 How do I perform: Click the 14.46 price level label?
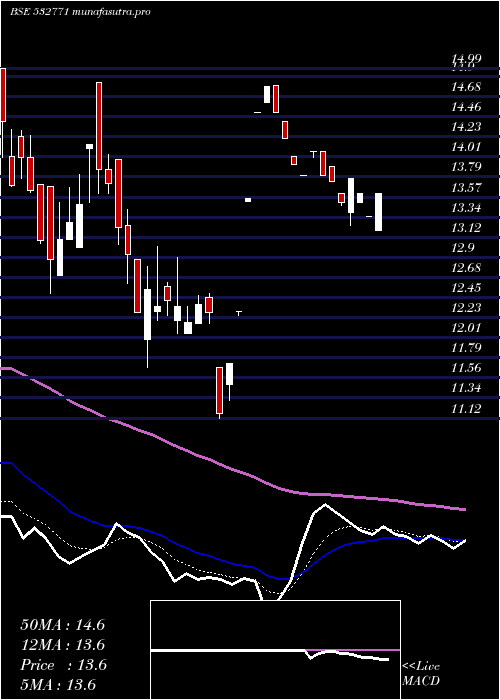pyautogui.click(x=466, y=107)
